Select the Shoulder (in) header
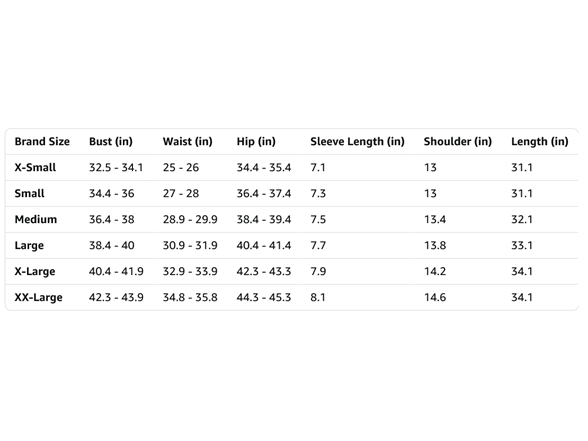 click(x=458, y=142)
